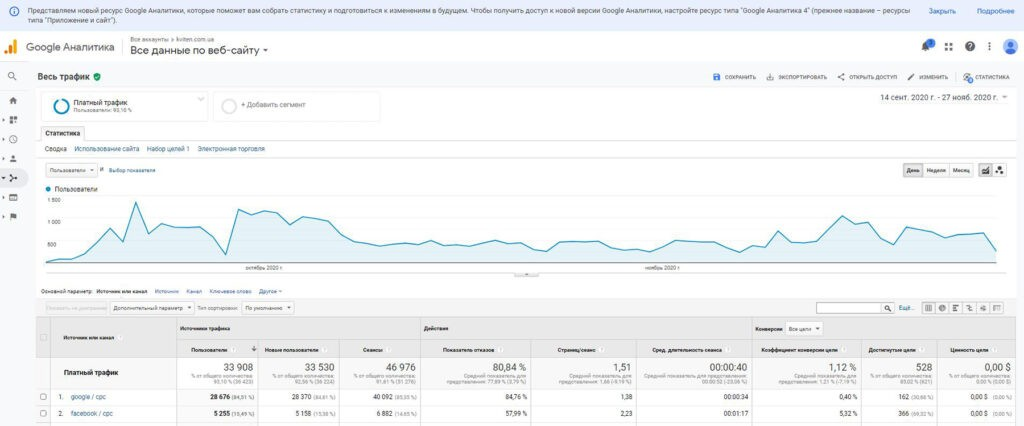This screenshot has height=426, width=1024.
Task: Collapse the chart via bottom handle
Action: point(526,275)
